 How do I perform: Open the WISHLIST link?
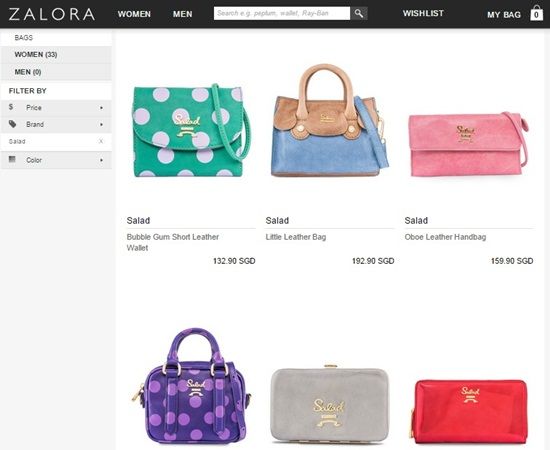click(423, 13)
